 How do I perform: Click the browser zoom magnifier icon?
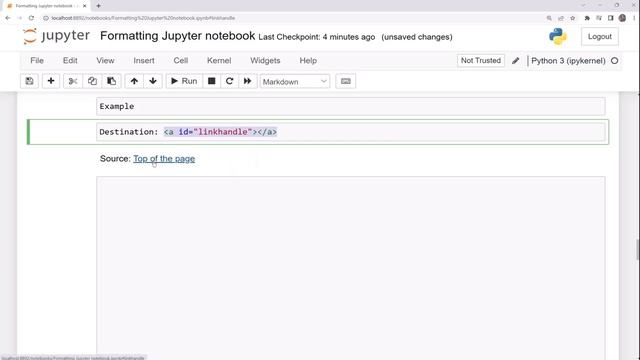[549, 18]
